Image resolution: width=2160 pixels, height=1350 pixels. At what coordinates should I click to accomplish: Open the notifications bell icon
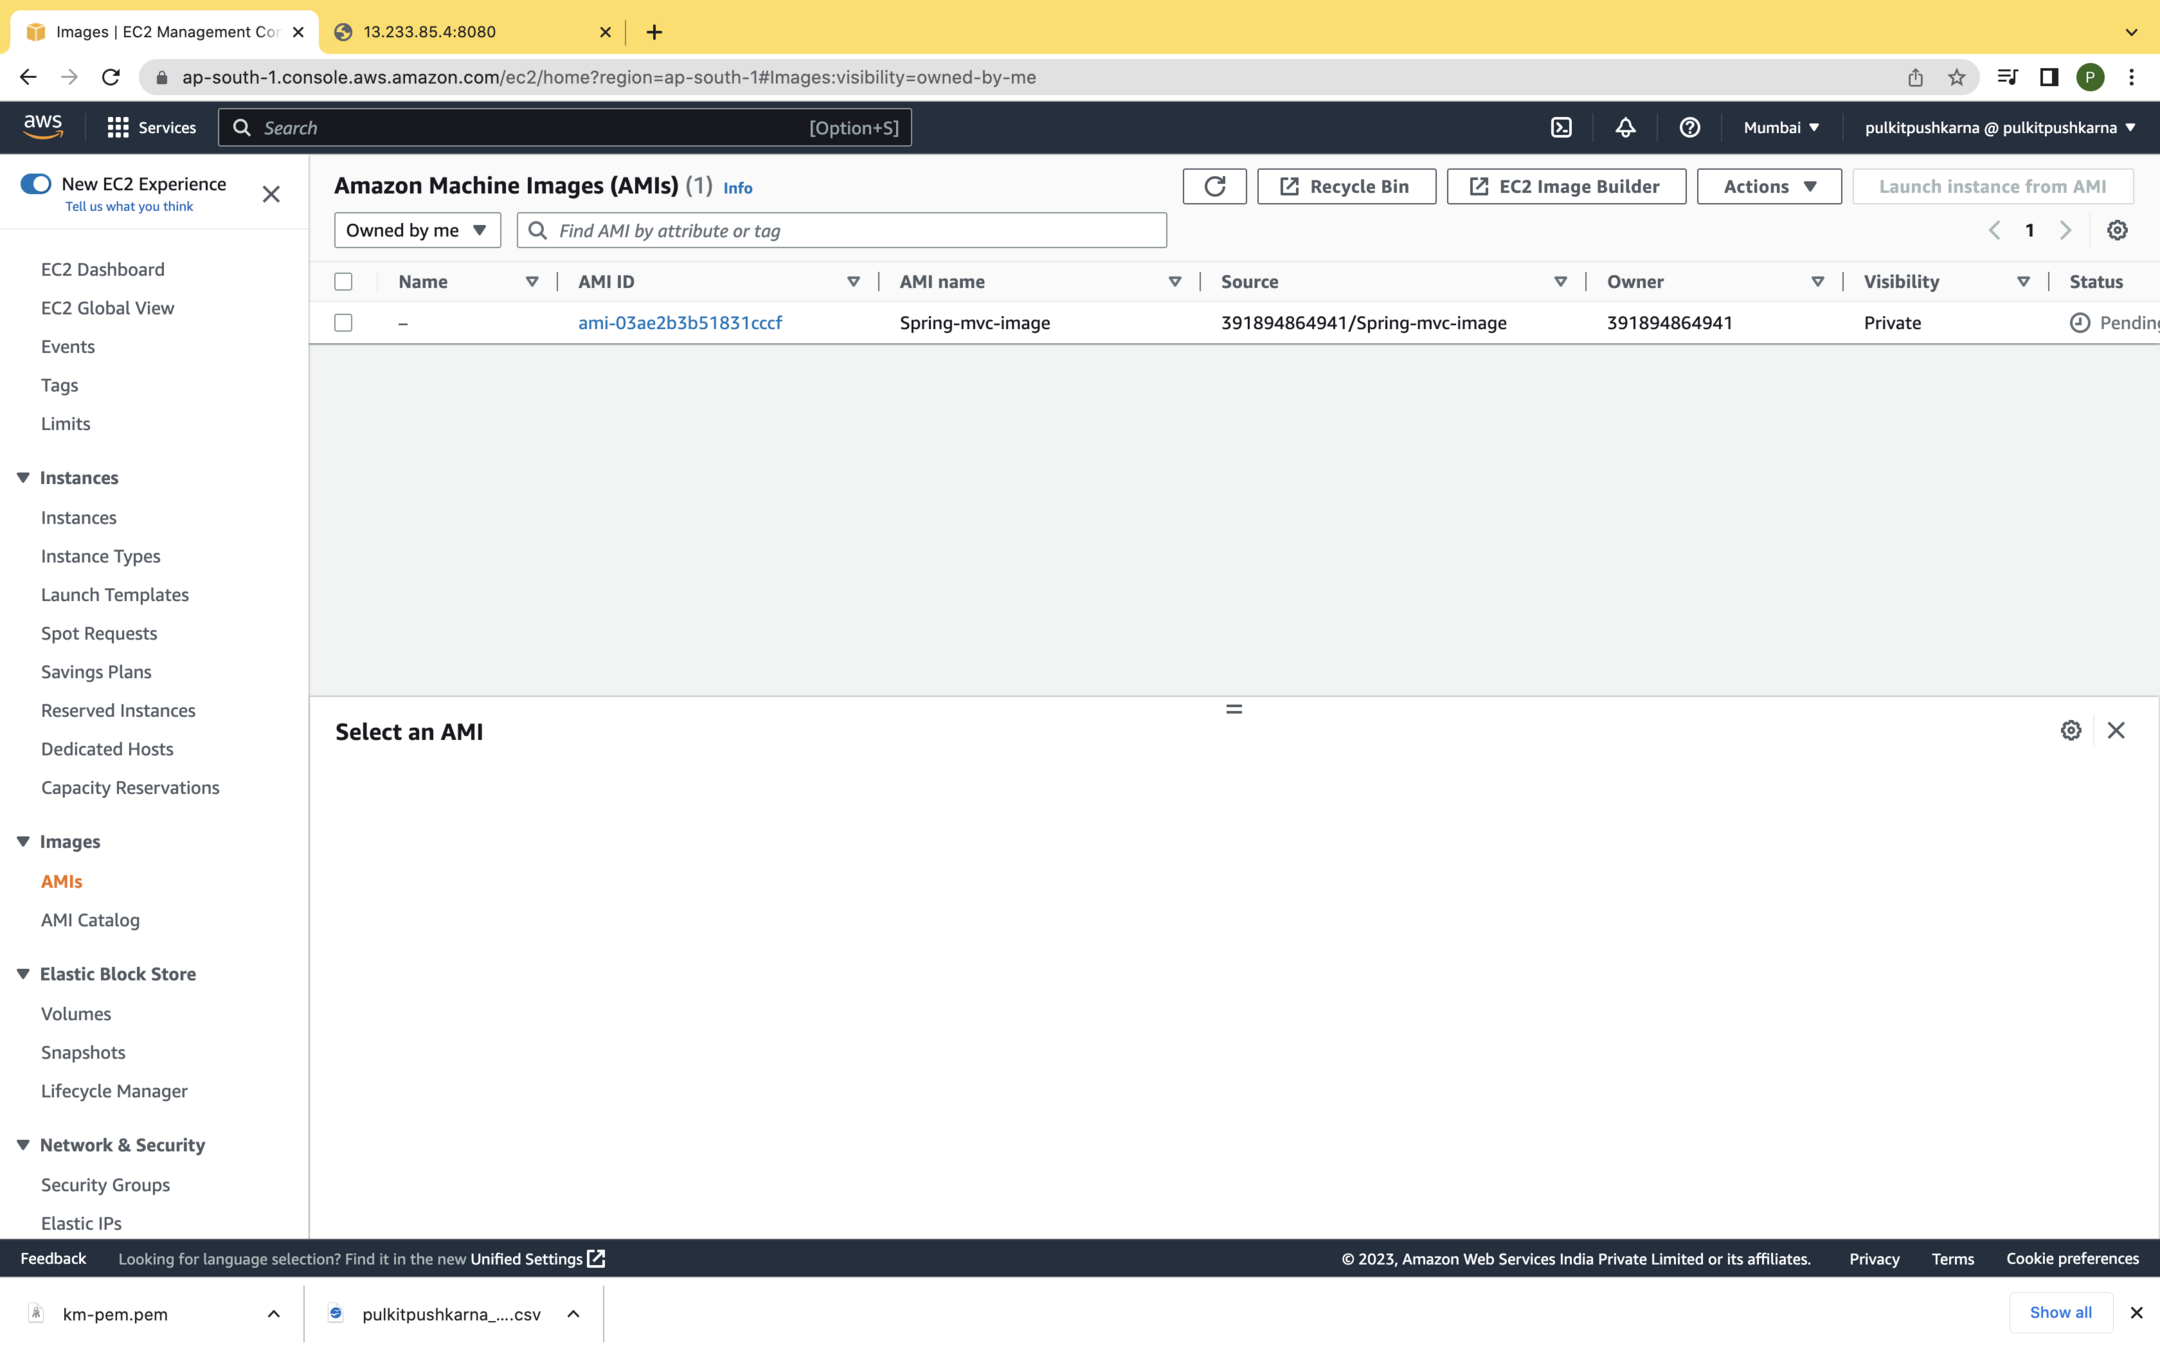pos(1625,127)
